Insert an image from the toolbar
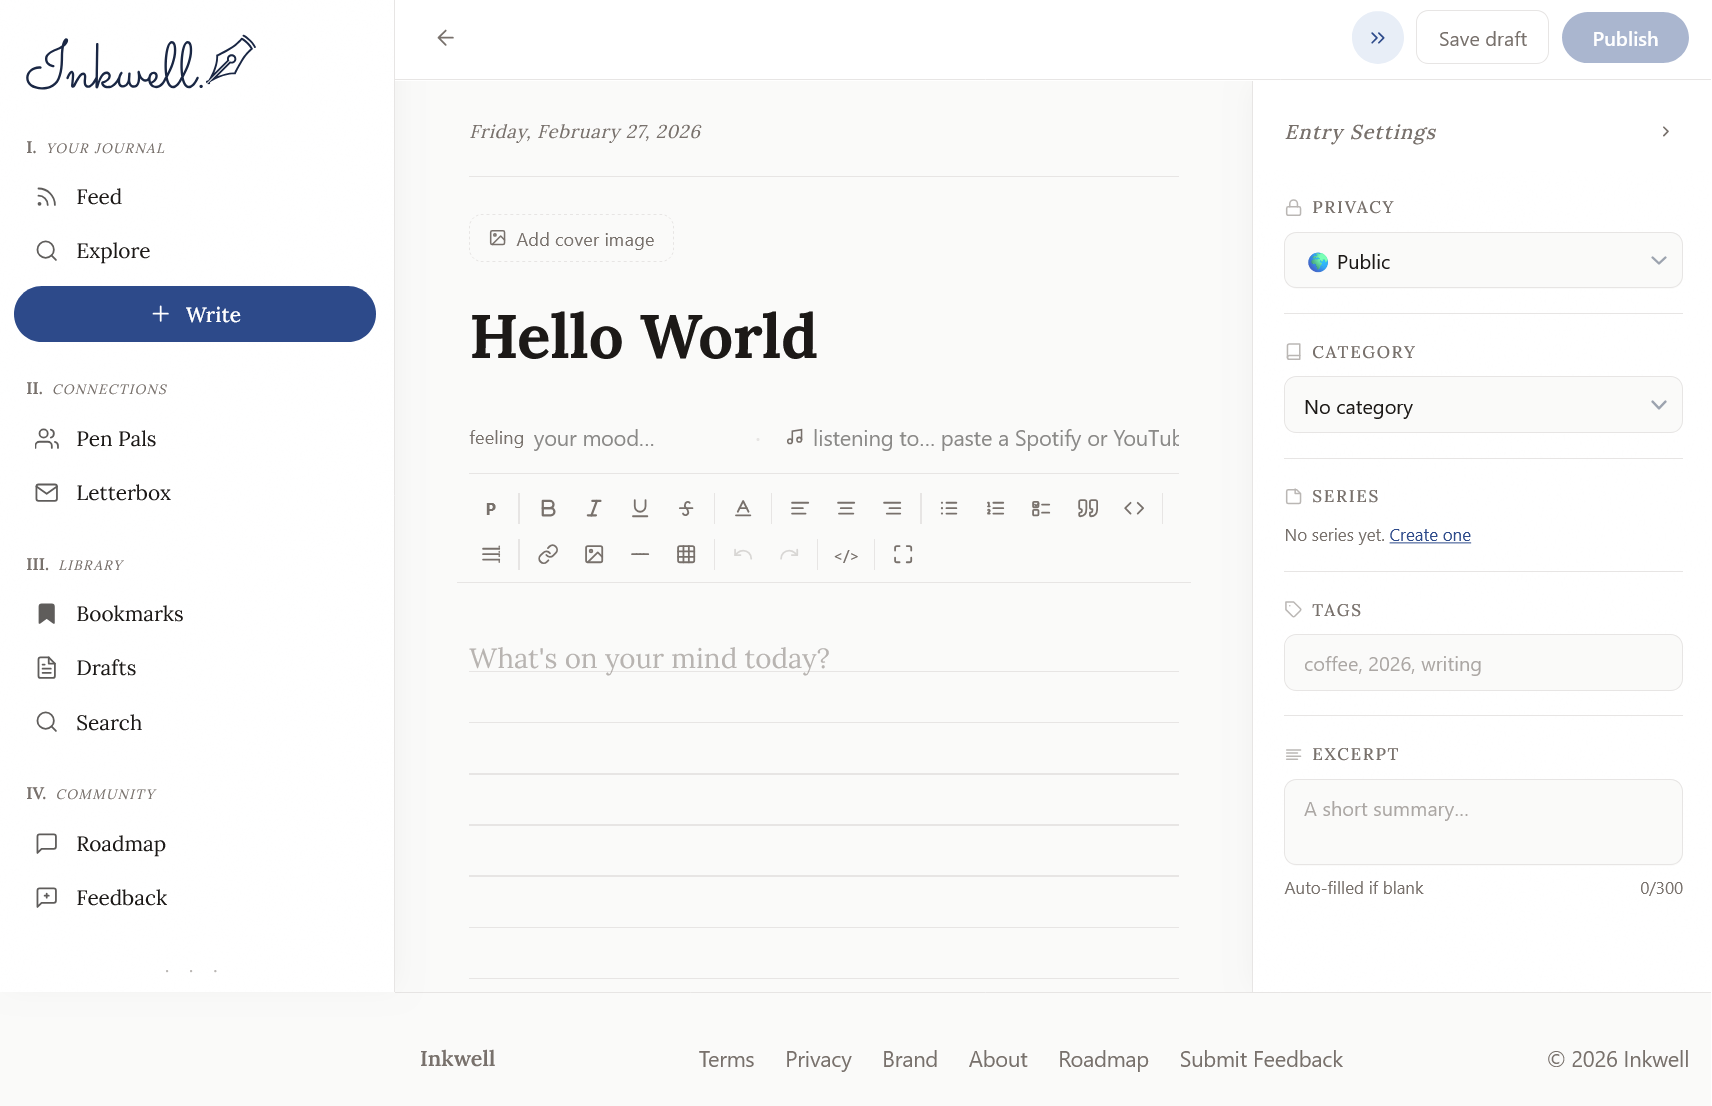This screenshot has width=1712, height=1106. [594, 554]
